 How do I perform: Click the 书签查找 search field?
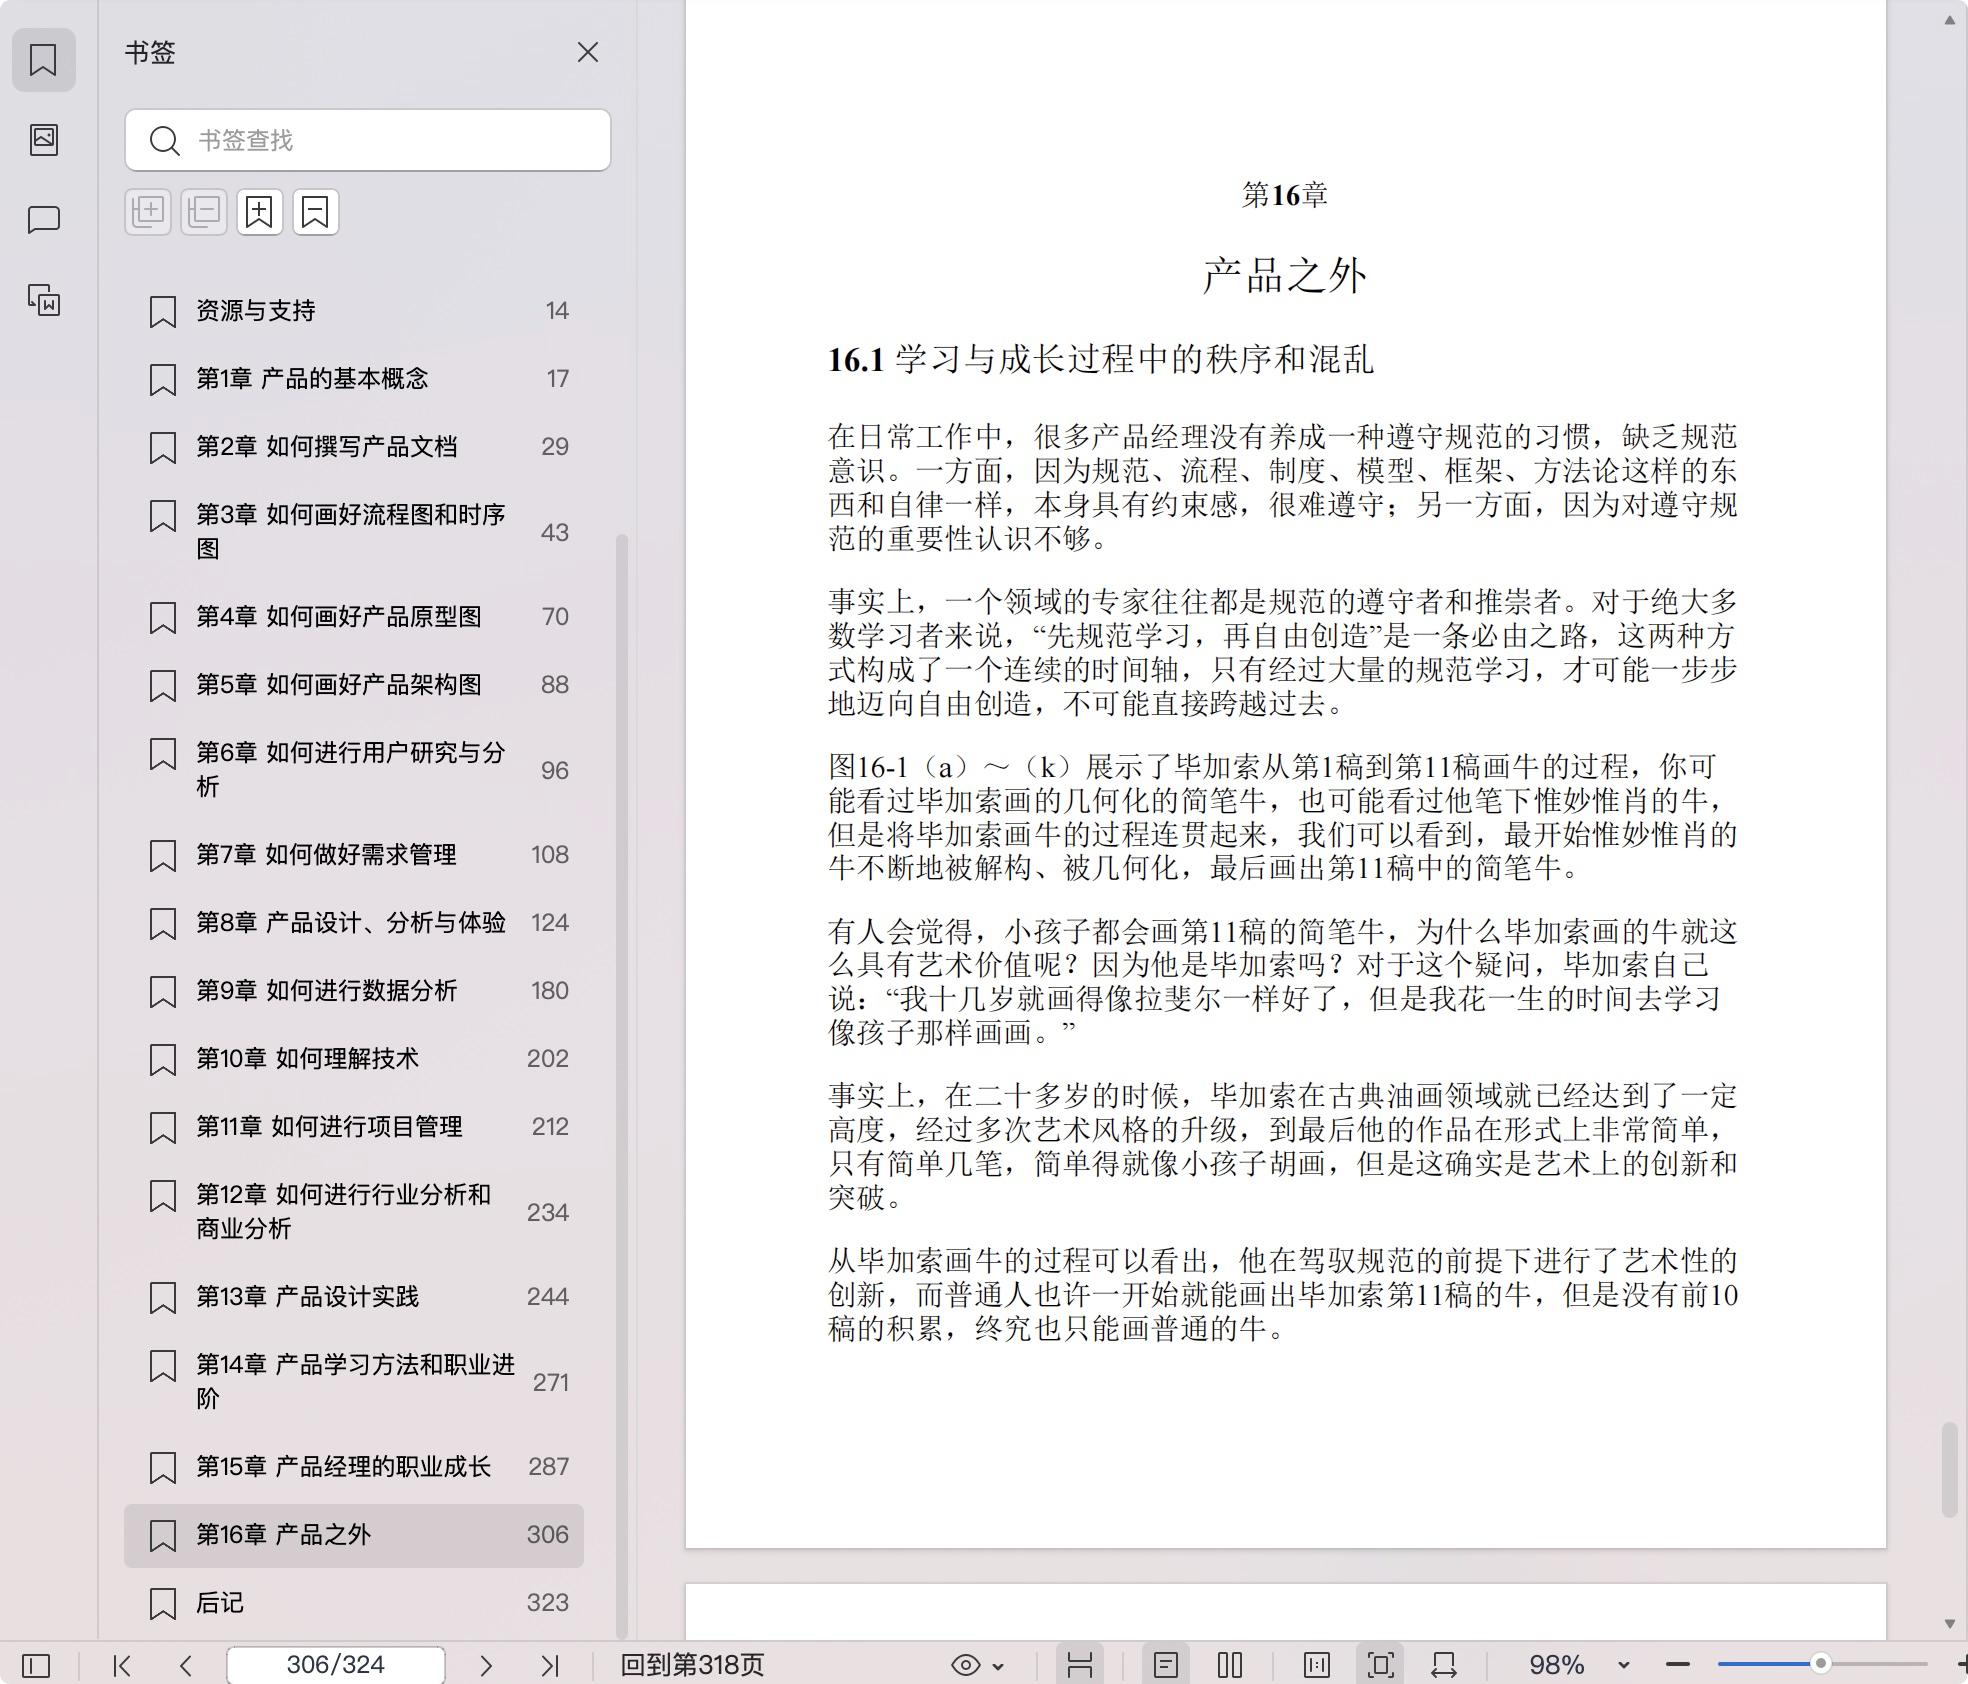(x=368, y=140)
